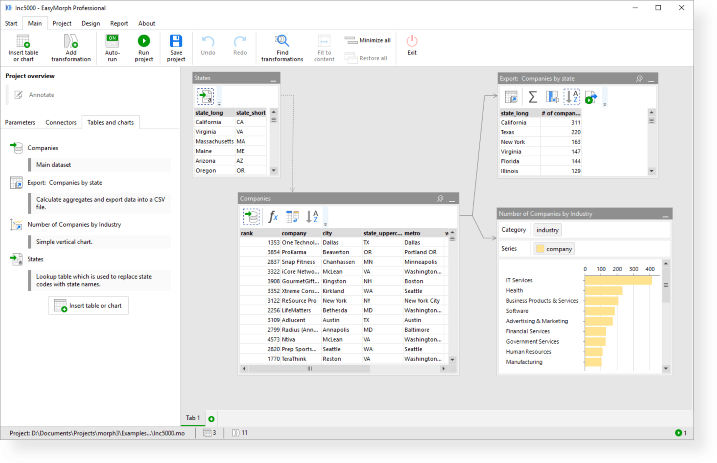The image size is (717, 463).
Task: Click the Insert table or chart sidebar button
Action: click(89, 305)
